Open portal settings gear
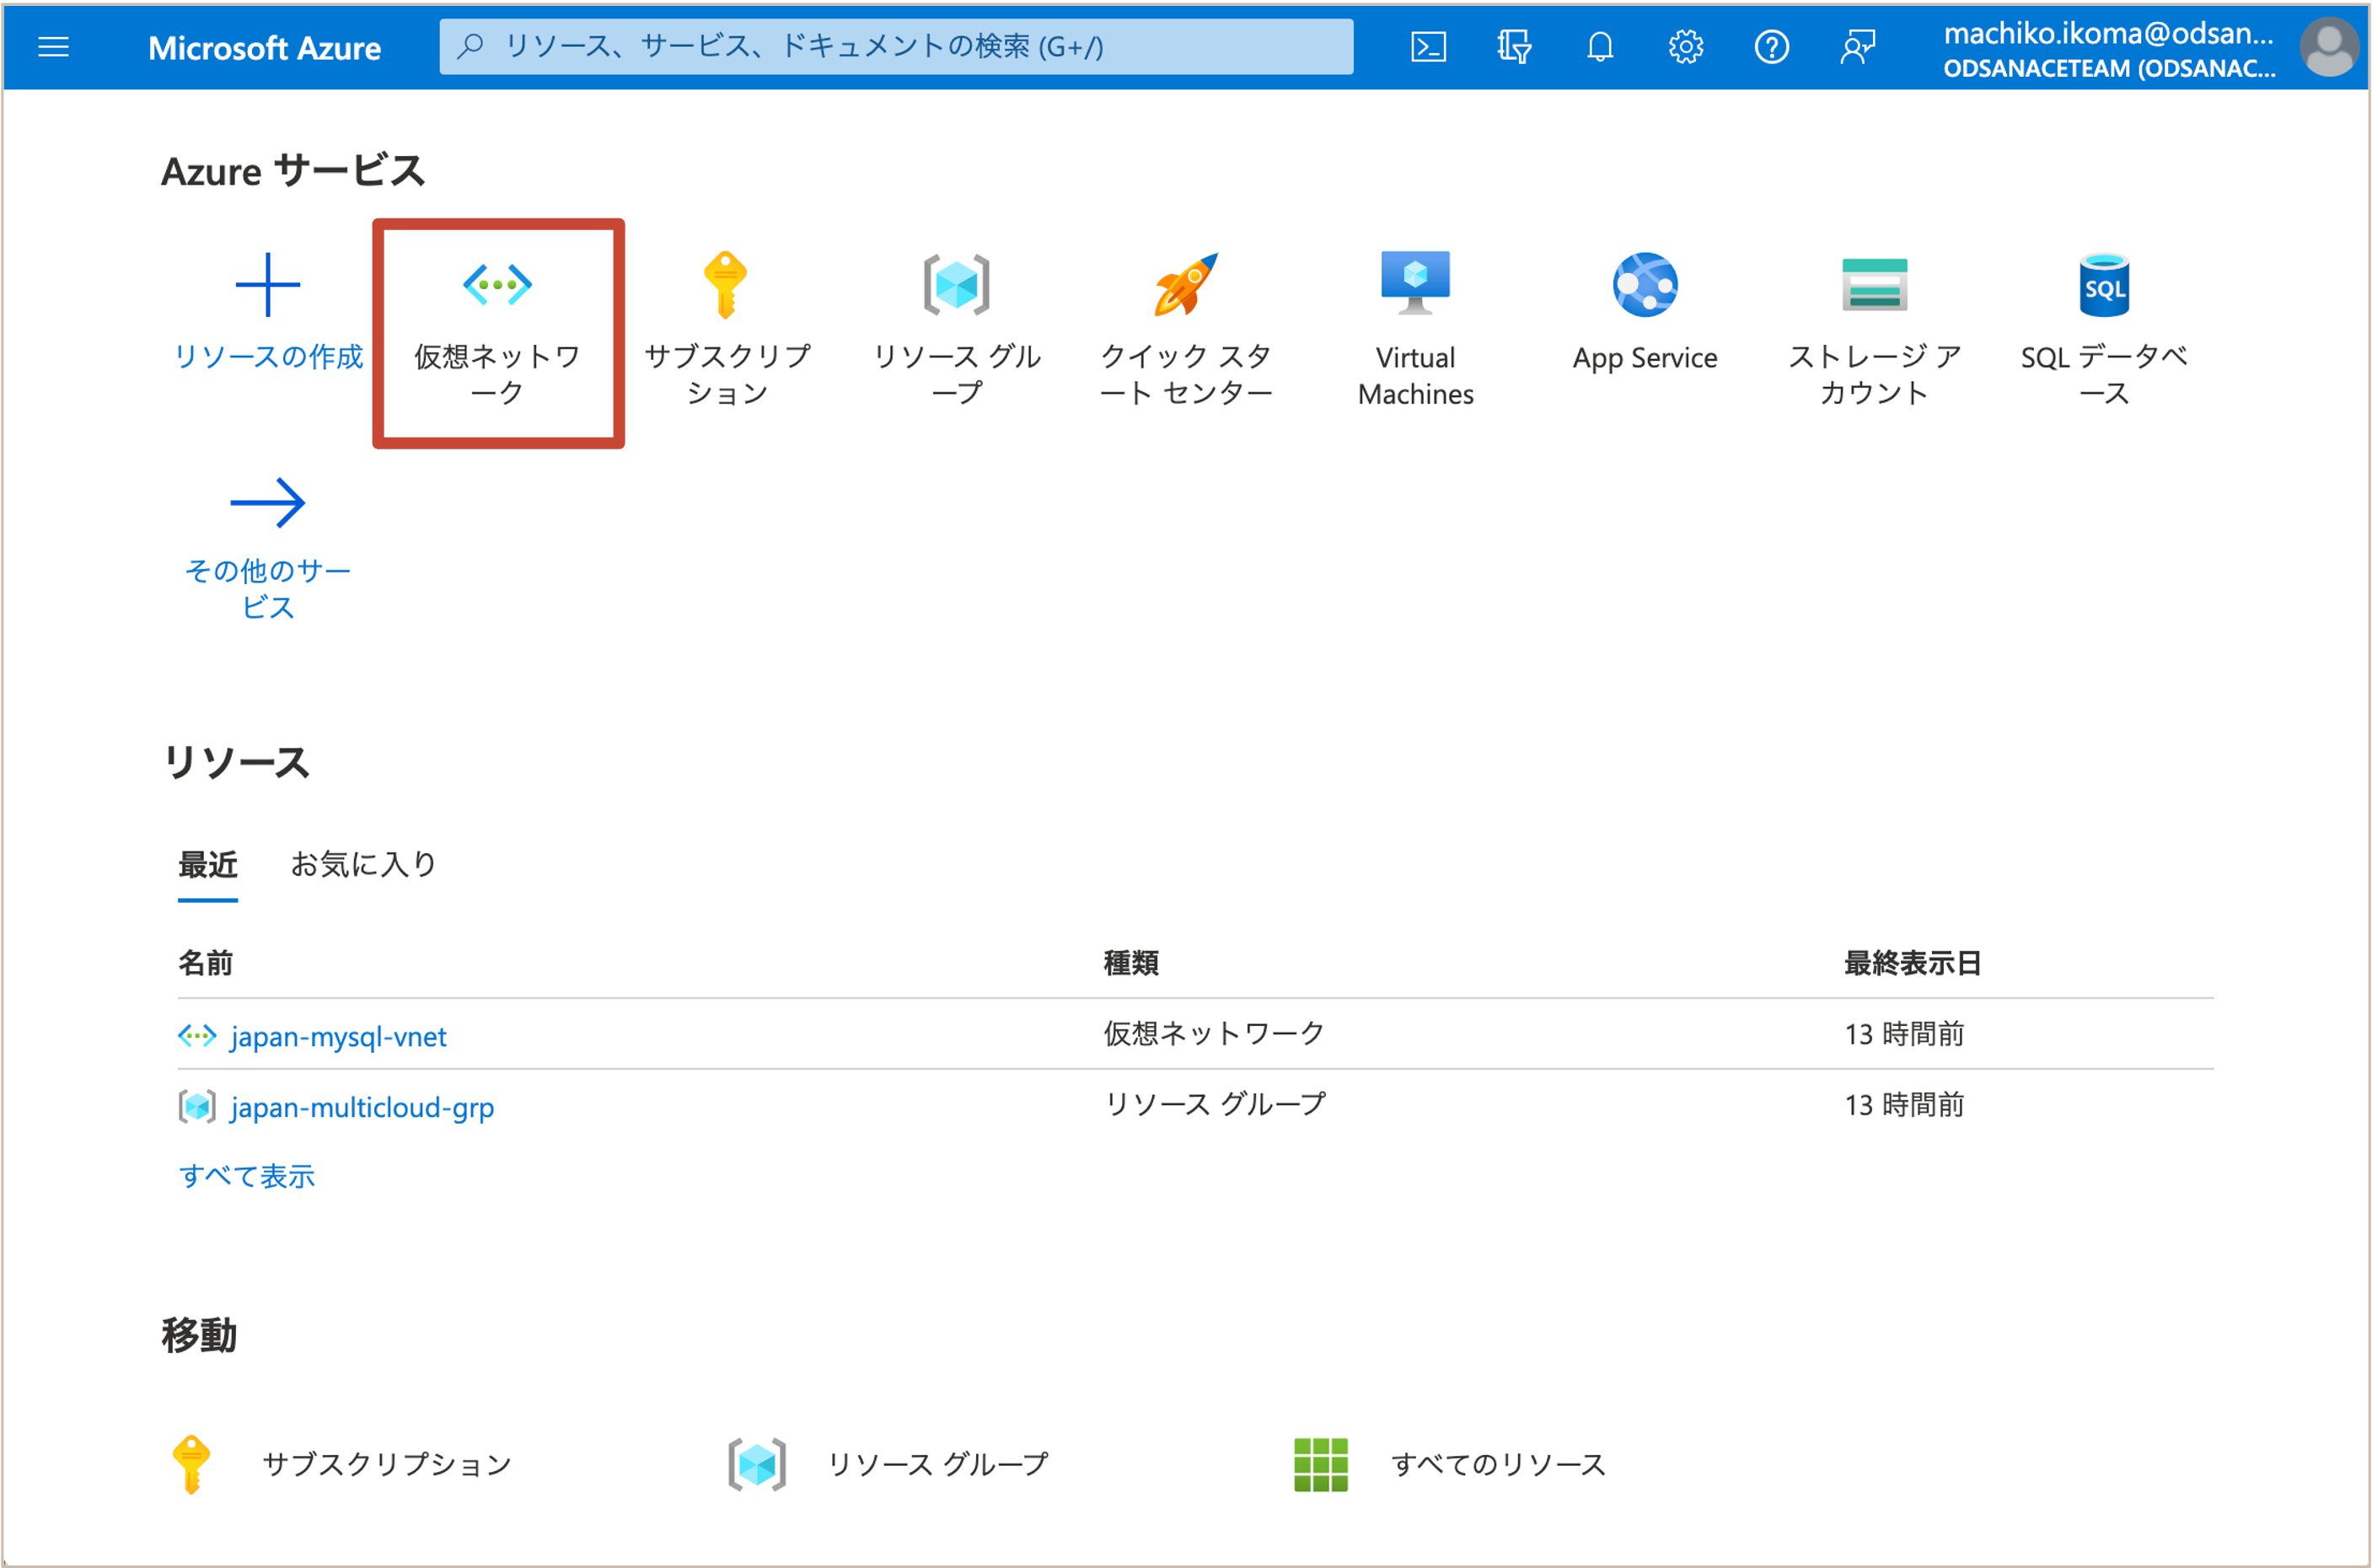The height and width of the screenshot is (1568, 2372). click(1686, 47)
